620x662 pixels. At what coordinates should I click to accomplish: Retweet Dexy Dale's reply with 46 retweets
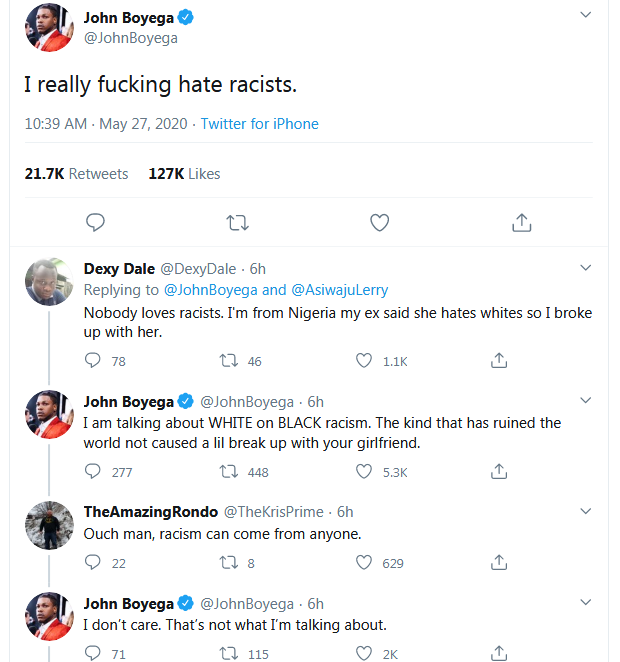click(227, 361)
